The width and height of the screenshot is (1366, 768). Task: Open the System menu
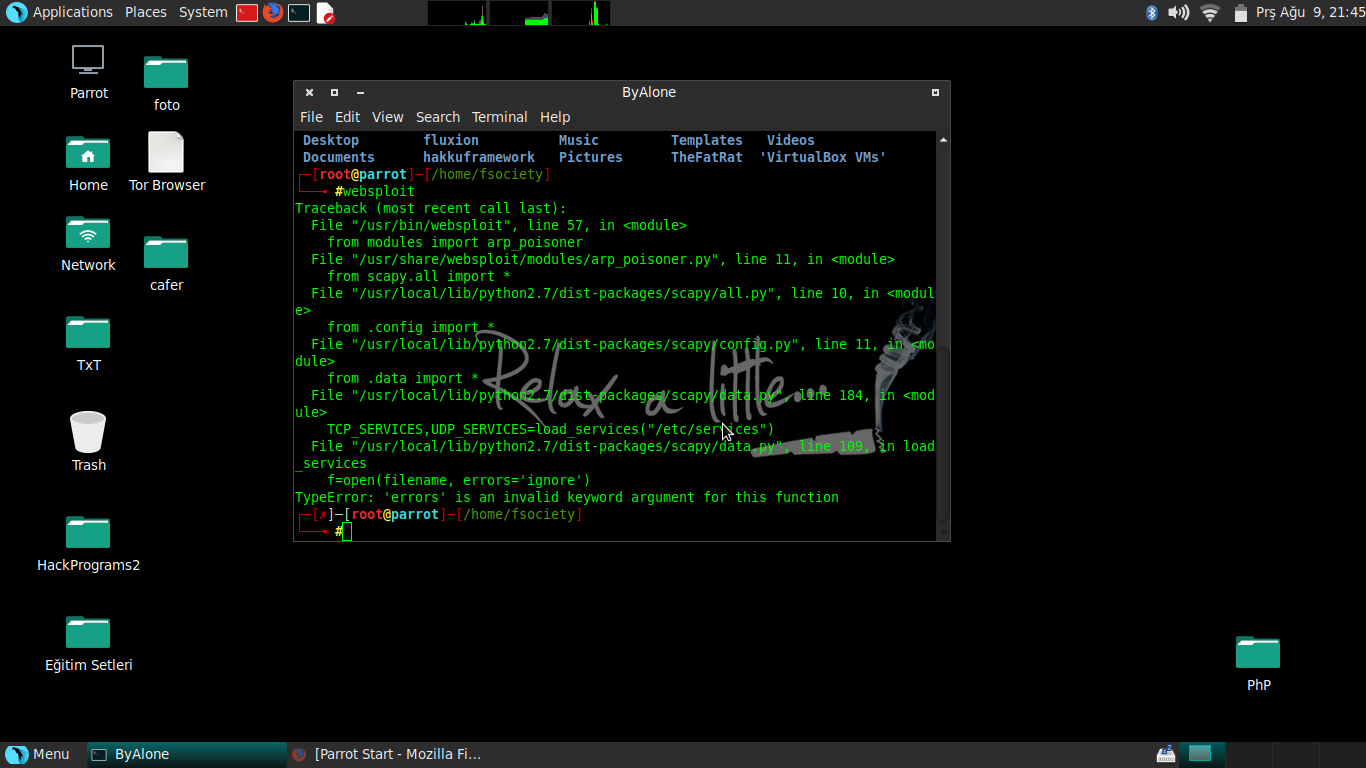click(x=203, y=12)
